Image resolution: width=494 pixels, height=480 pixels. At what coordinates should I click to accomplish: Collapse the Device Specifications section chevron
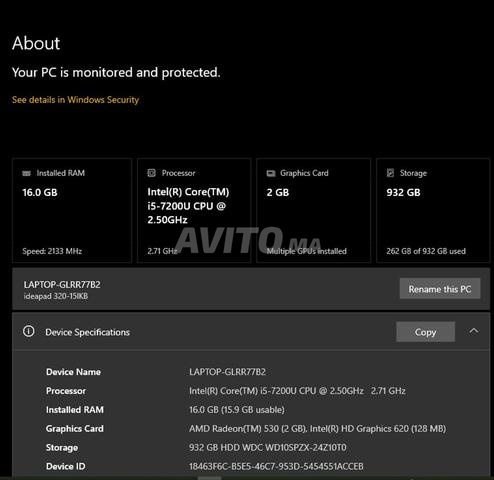click(x=474, y=331)
